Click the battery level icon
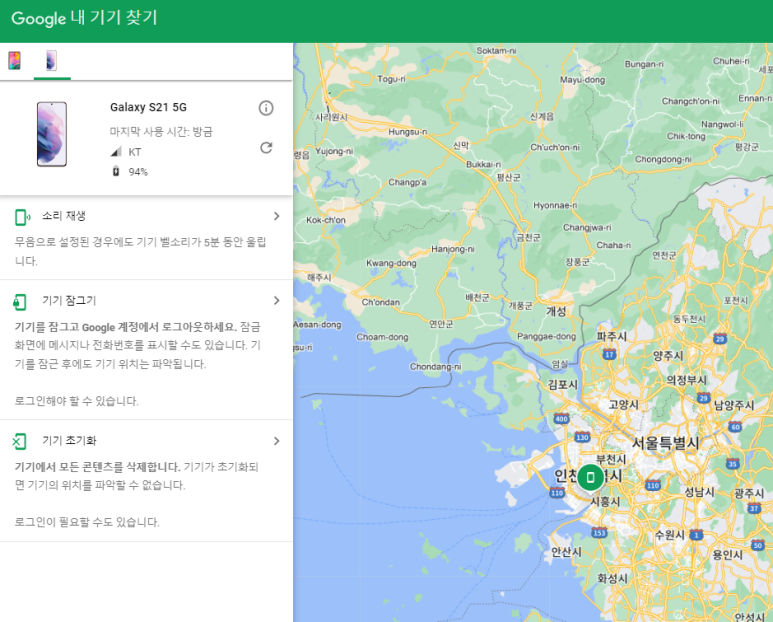 click(116, 172)
